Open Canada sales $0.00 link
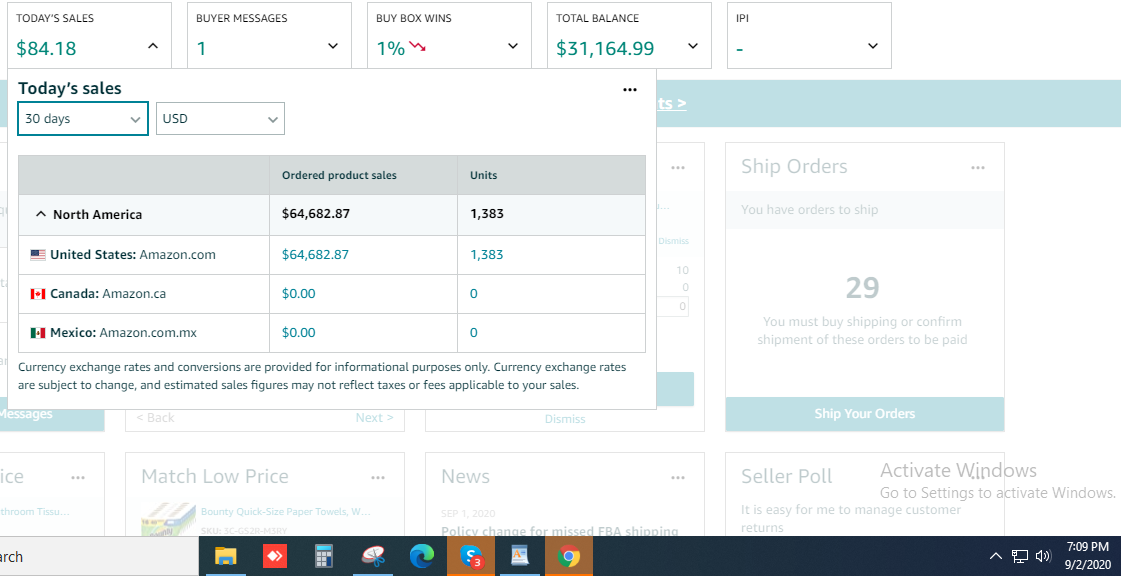The width and height of the screenshot is (1121, 576). (298, 294)
